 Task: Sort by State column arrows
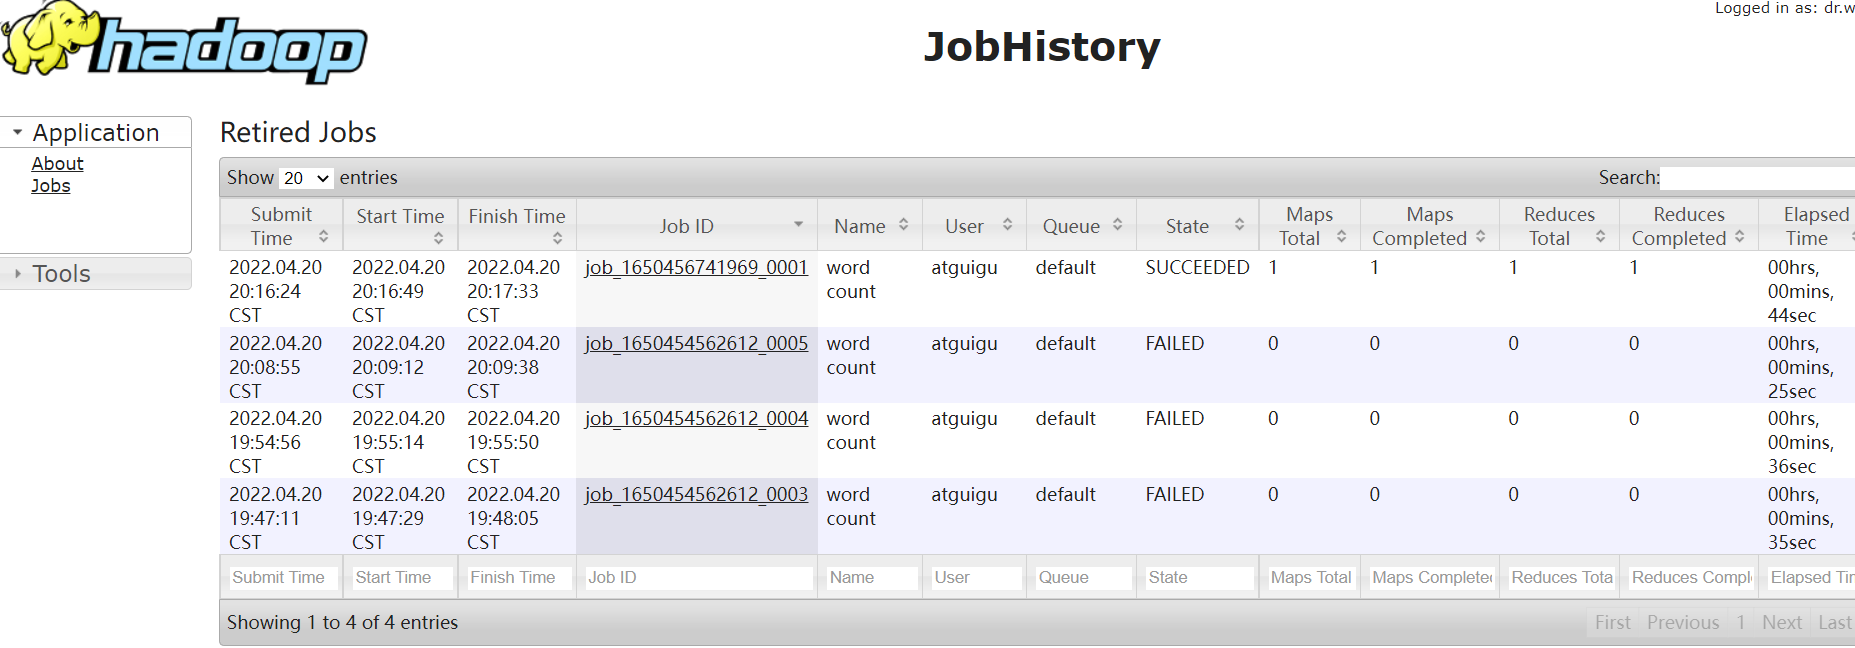(x=1239, y=225)
